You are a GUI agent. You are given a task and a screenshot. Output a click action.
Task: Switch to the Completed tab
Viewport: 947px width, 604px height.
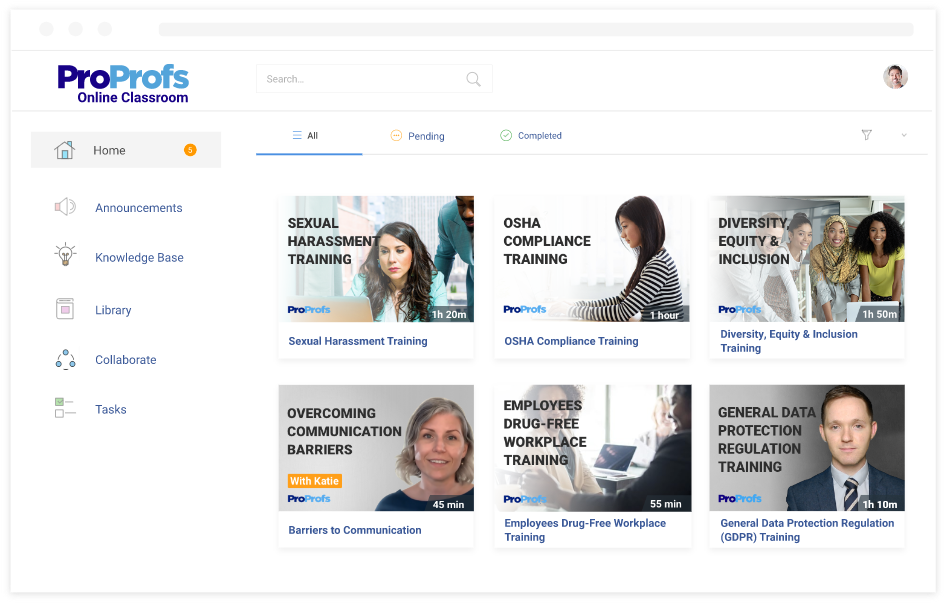[x=531, y=135]
